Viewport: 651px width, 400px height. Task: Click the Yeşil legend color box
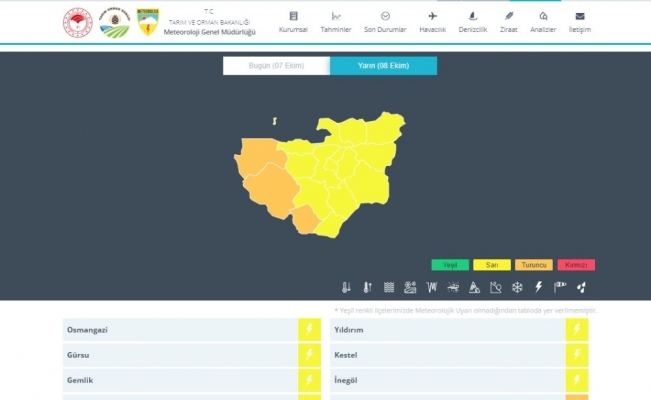[x=450, y=265]
